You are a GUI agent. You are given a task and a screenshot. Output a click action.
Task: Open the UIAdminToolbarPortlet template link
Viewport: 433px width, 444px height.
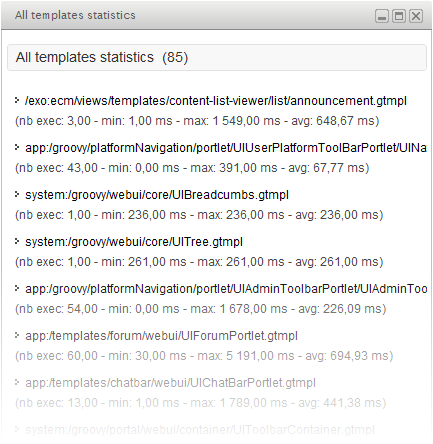pos(226,289)
